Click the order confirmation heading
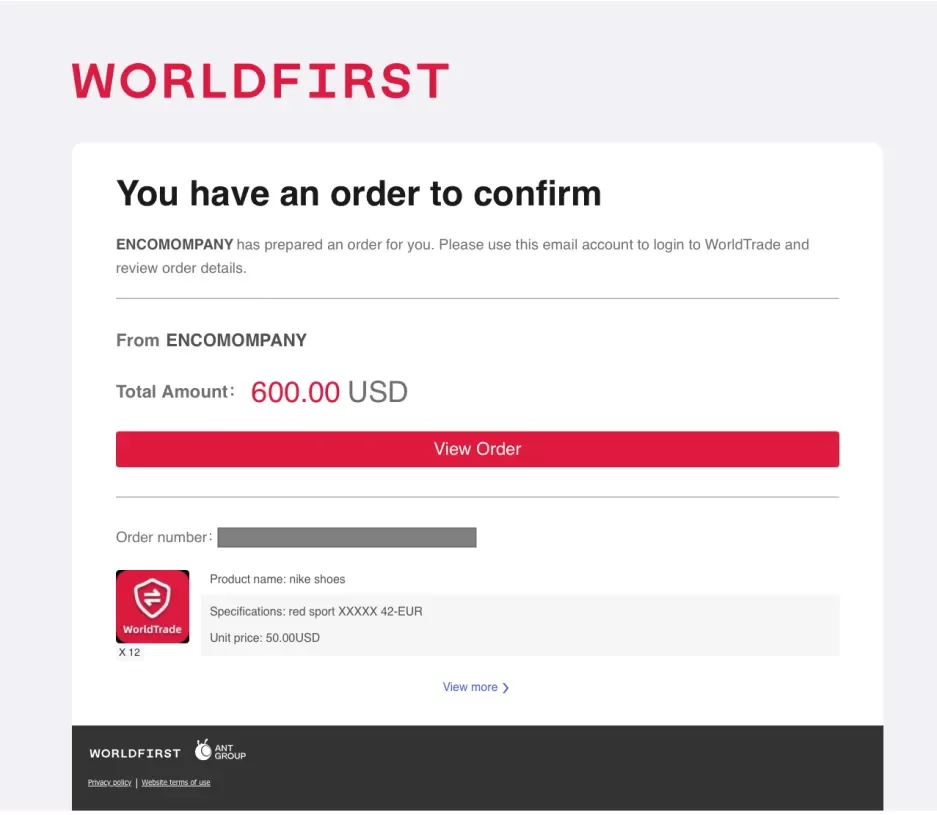Viewport: 937px width, 815px height. [x=358, y=193]
